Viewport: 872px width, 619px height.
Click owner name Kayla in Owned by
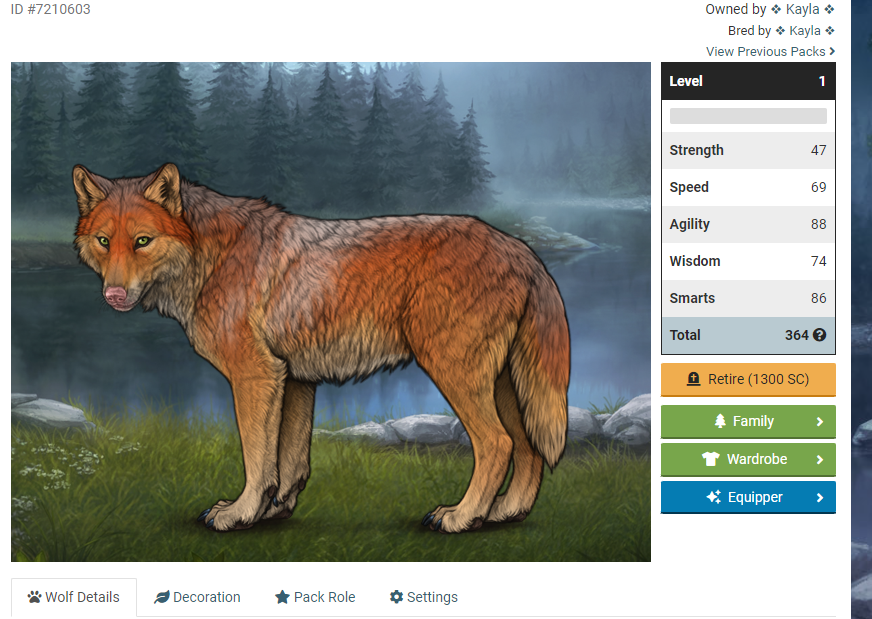click(802, 9)
